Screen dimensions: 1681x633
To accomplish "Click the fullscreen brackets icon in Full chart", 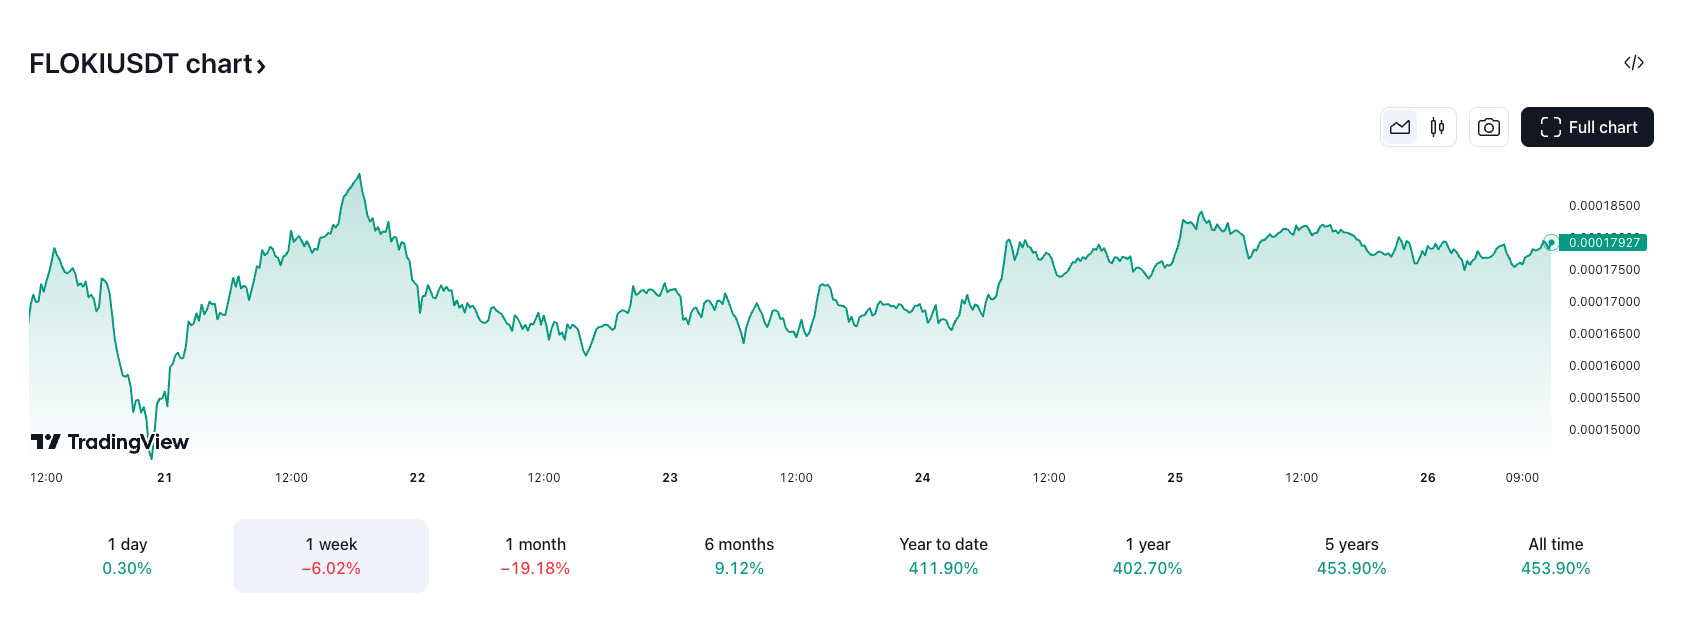I will point(1551,127).
